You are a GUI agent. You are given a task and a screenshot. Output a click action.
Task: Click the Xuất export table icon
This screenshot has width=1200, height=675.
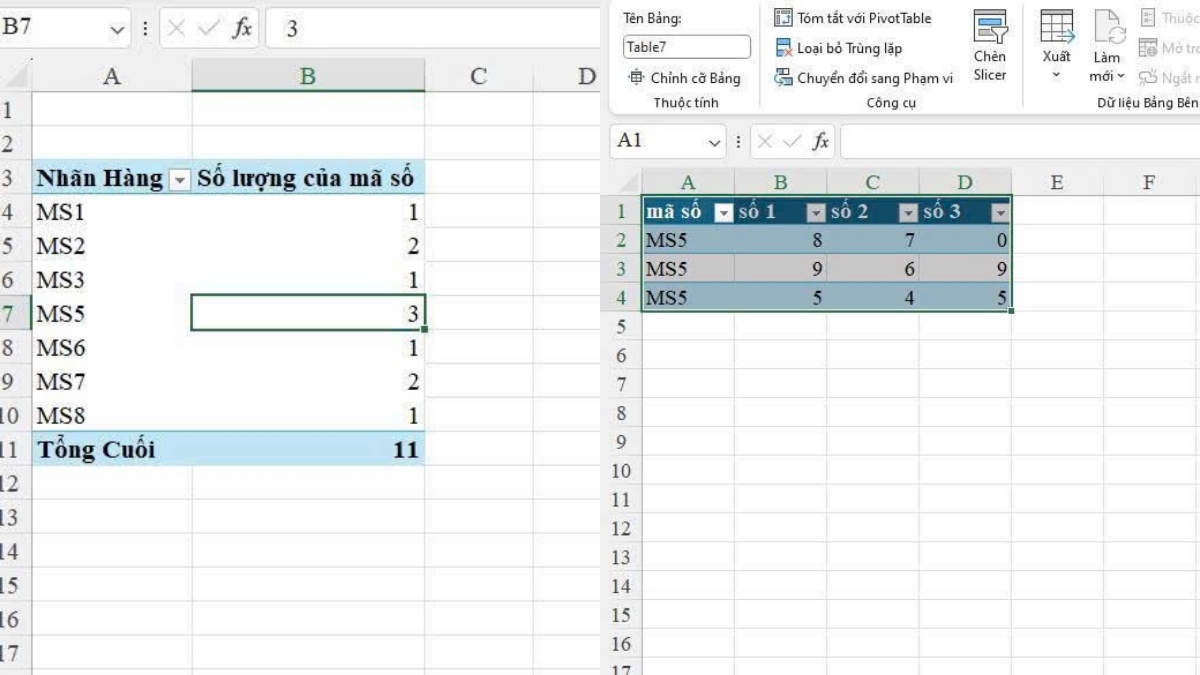click(1057, 26)
